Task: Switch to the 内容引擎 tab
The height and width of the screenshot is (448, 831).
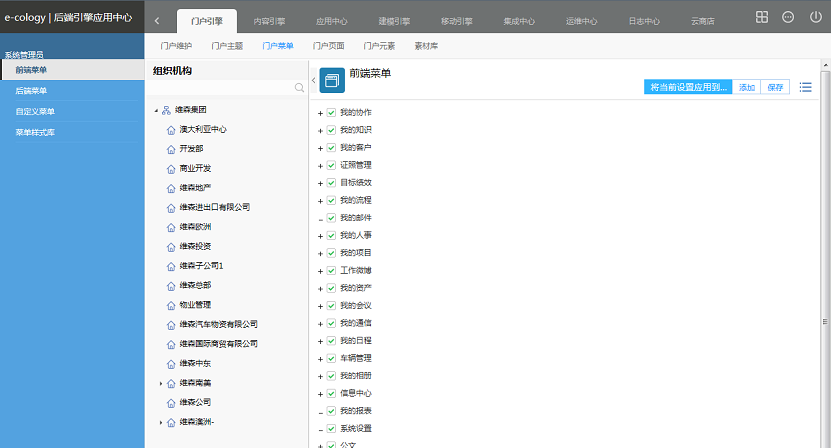Action: [269, 21]
